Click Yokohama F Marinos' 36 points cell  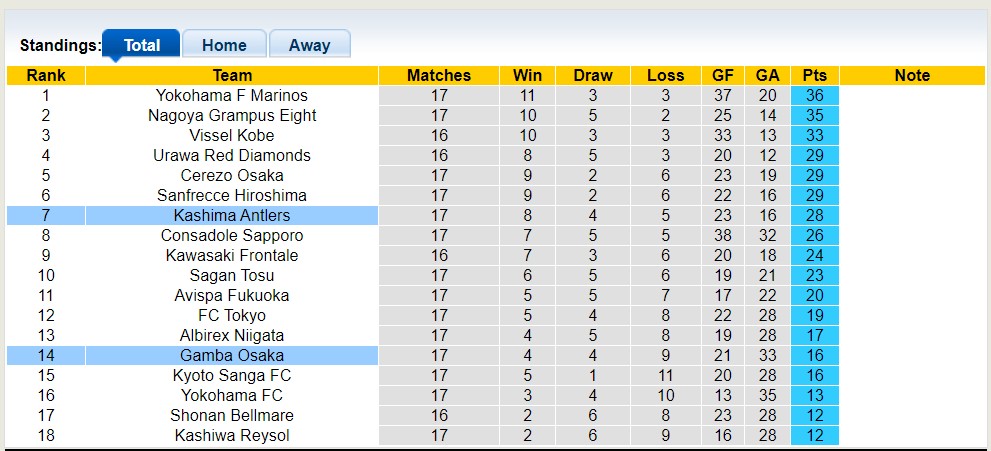[x=814, y=96]
